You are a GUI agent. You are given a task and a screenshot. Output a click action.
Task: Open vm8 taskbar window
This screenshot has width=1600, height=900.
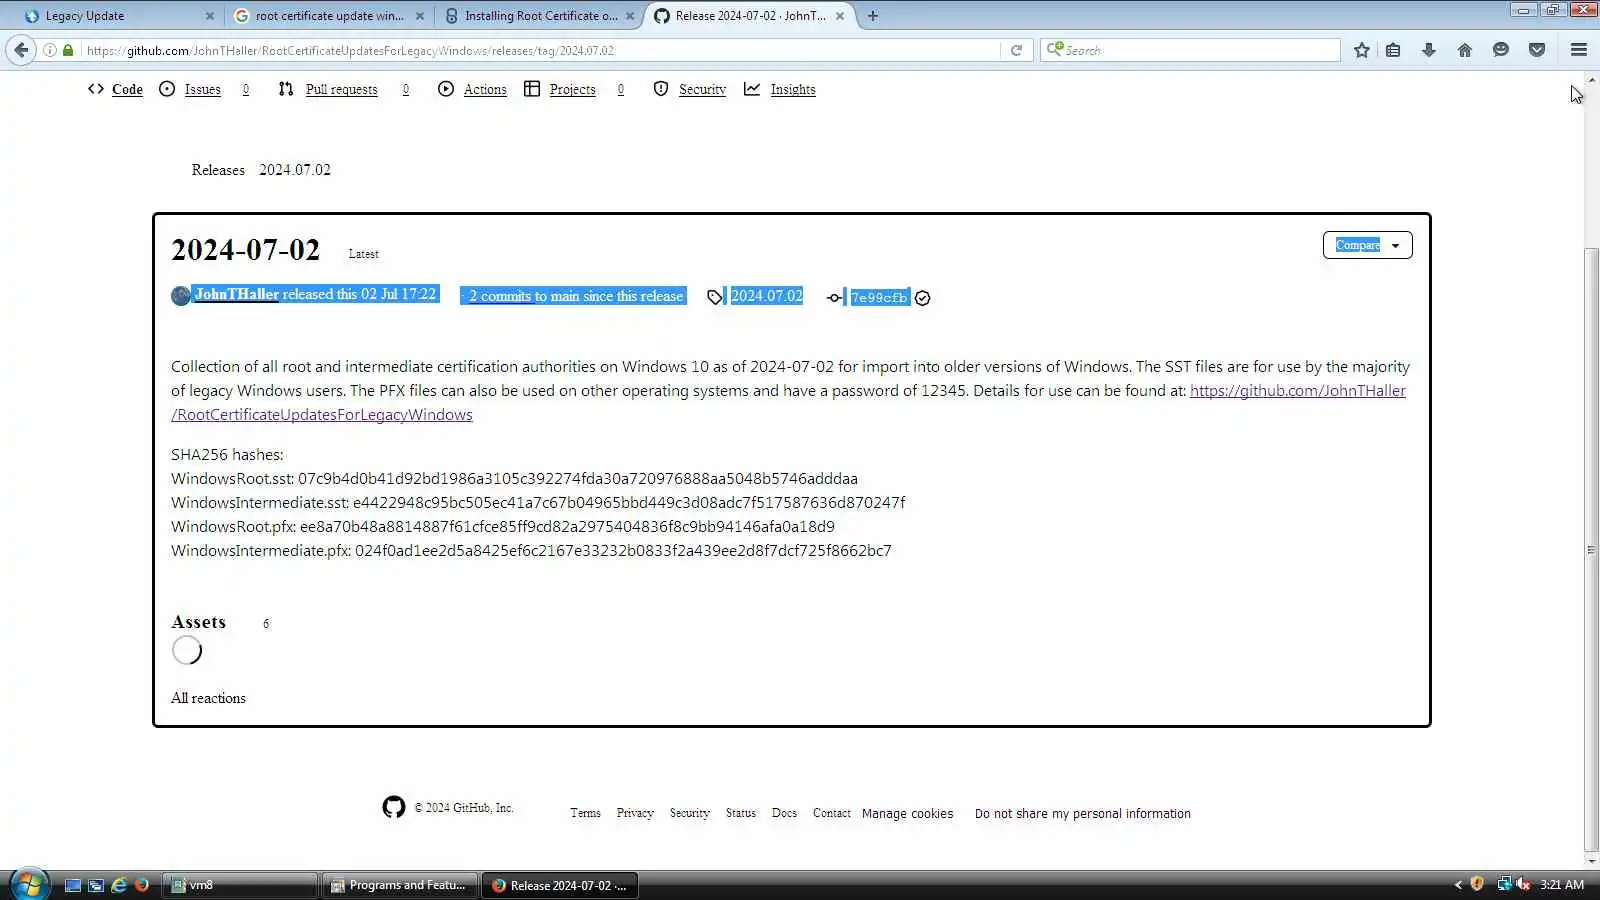[240, 885]
